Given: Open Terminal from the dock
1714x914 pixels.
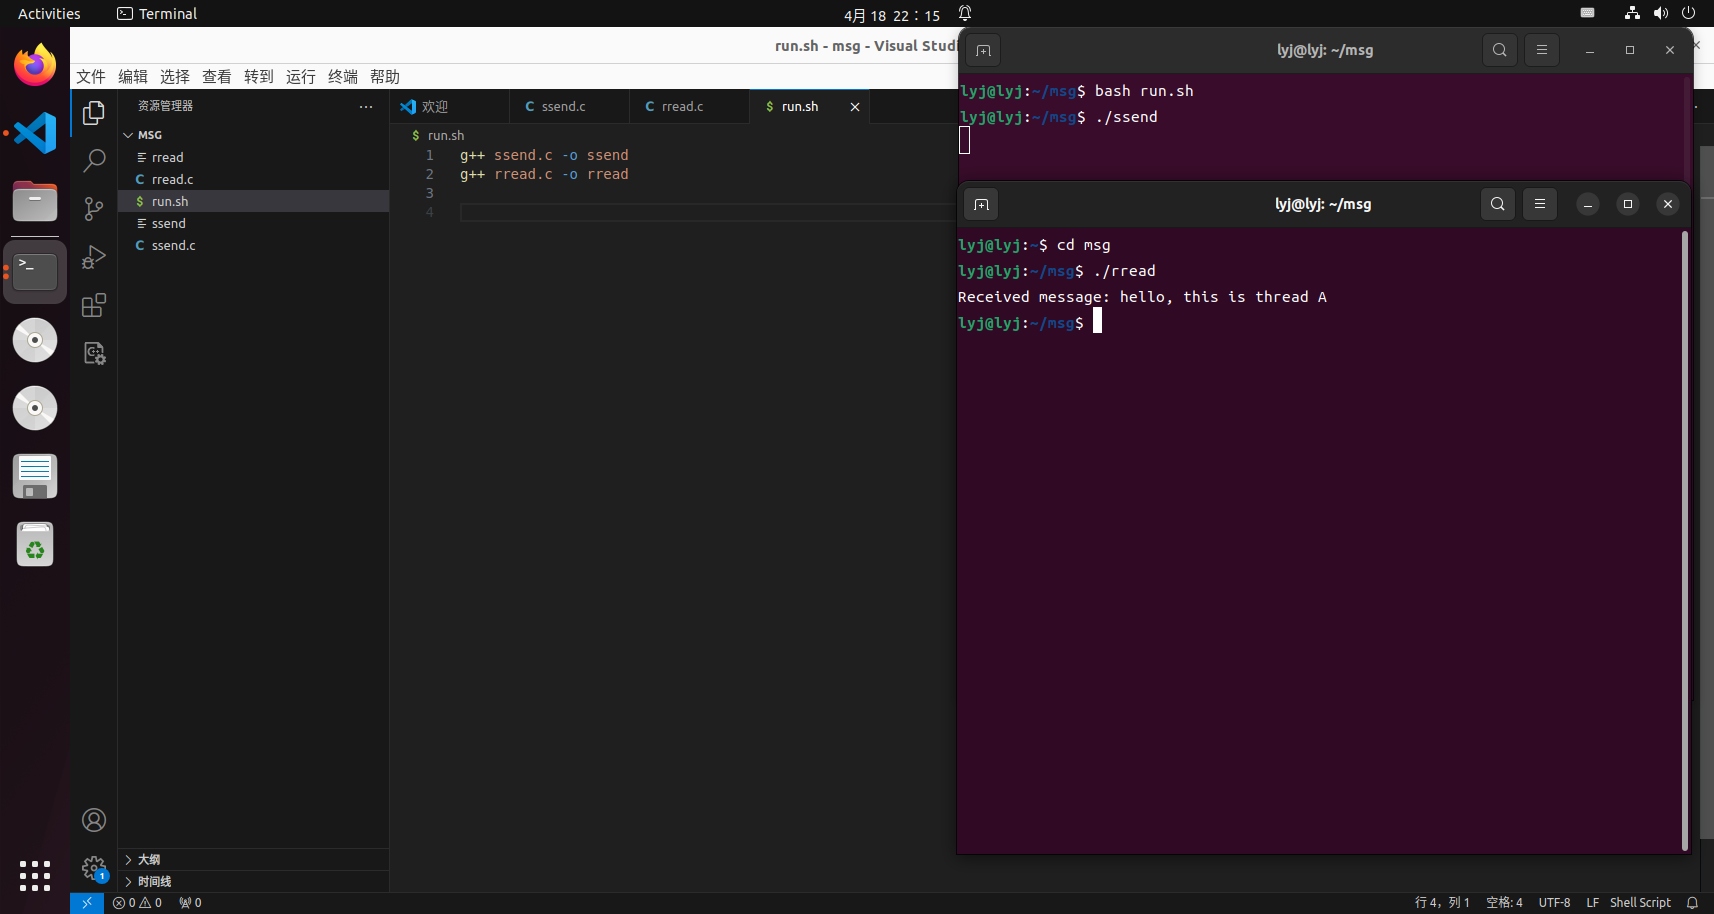Looking at the screenshot, I should point(35,271).
